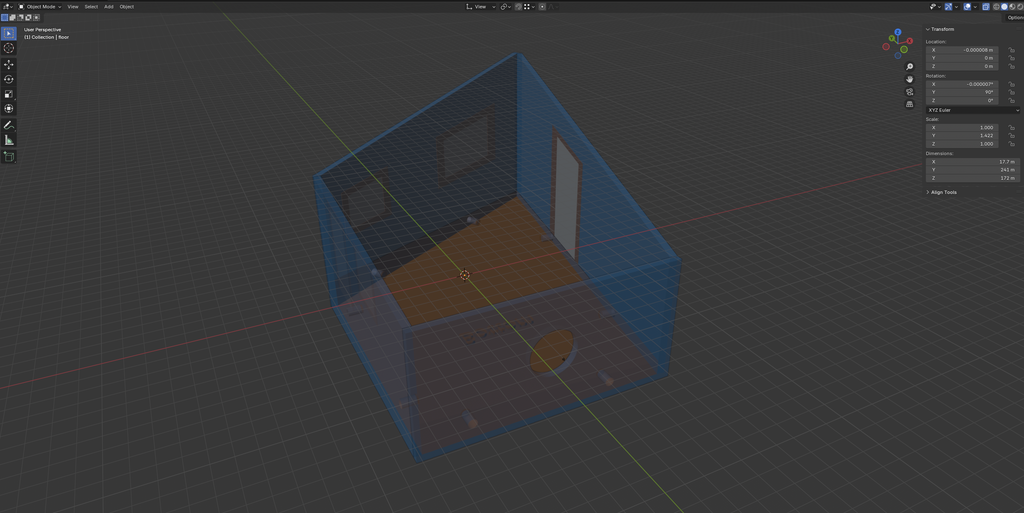Click the Scale Y value field
Screen dimensions: 1024x513
click(962, 136)
